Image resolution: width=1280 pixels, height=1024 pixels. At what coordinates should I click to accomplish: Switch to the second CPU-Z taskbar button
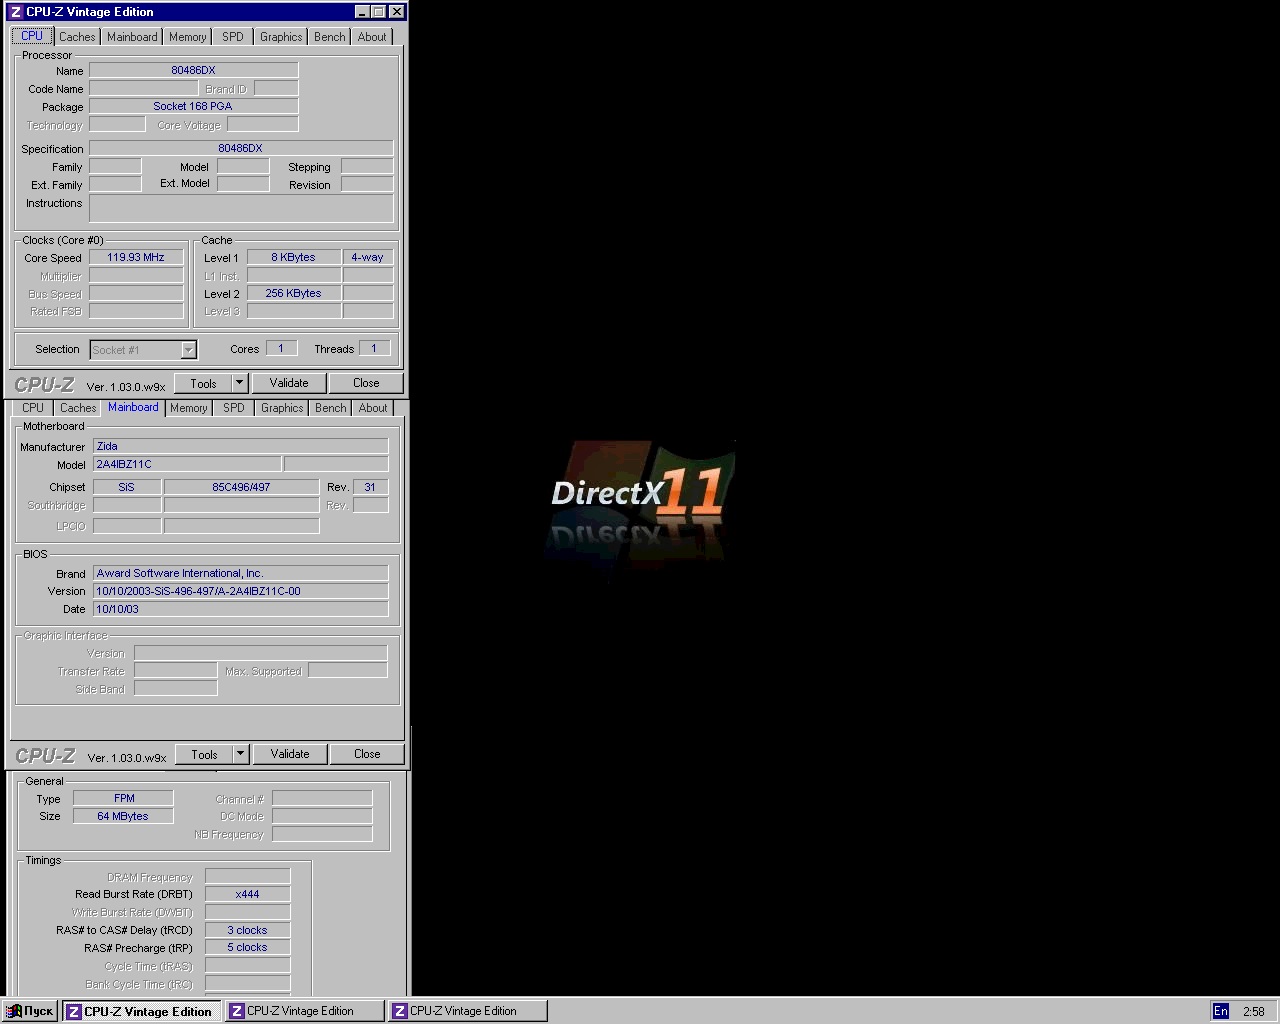(304, 1011)
